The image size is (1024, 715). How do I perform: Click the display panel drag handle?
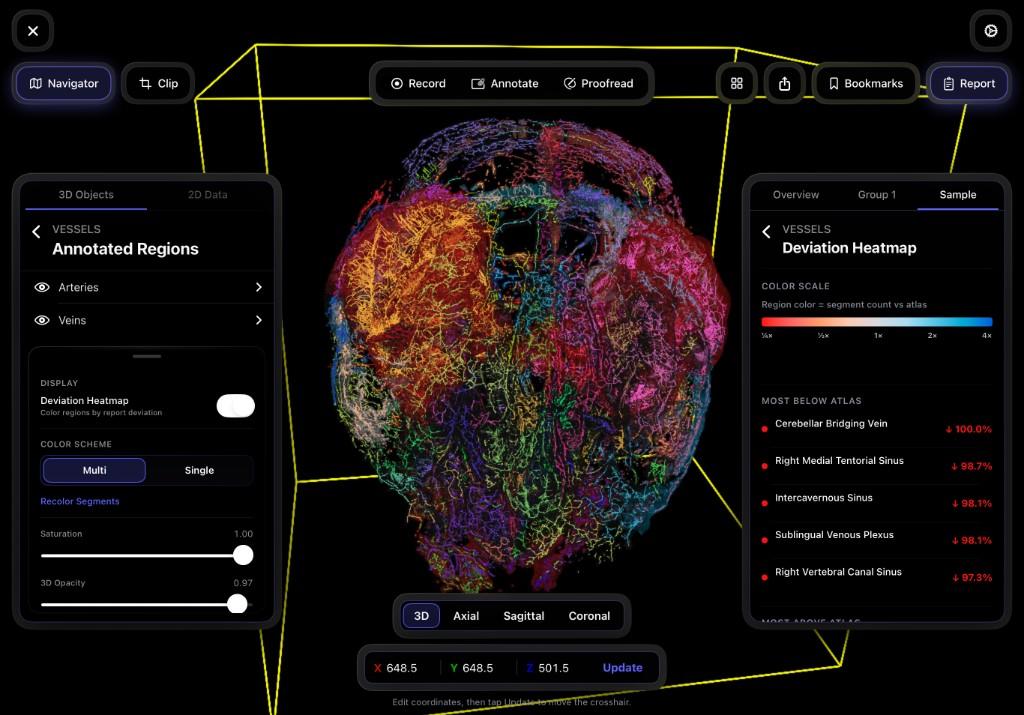pos(147,357)
